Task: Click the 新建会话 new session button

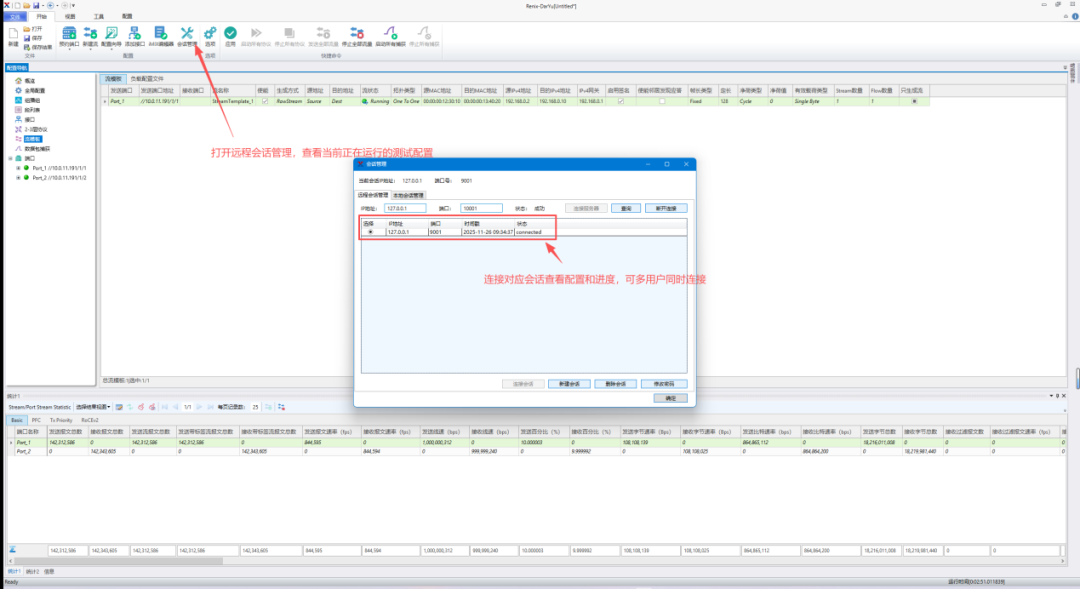Action: click(x=567, y=384)
